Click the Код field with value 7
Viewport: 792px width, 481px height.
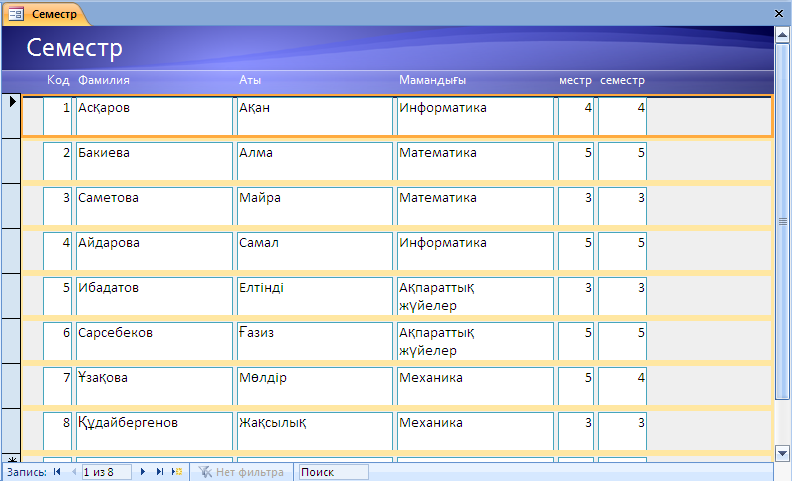pyautogui.click(x=58, y=386)
